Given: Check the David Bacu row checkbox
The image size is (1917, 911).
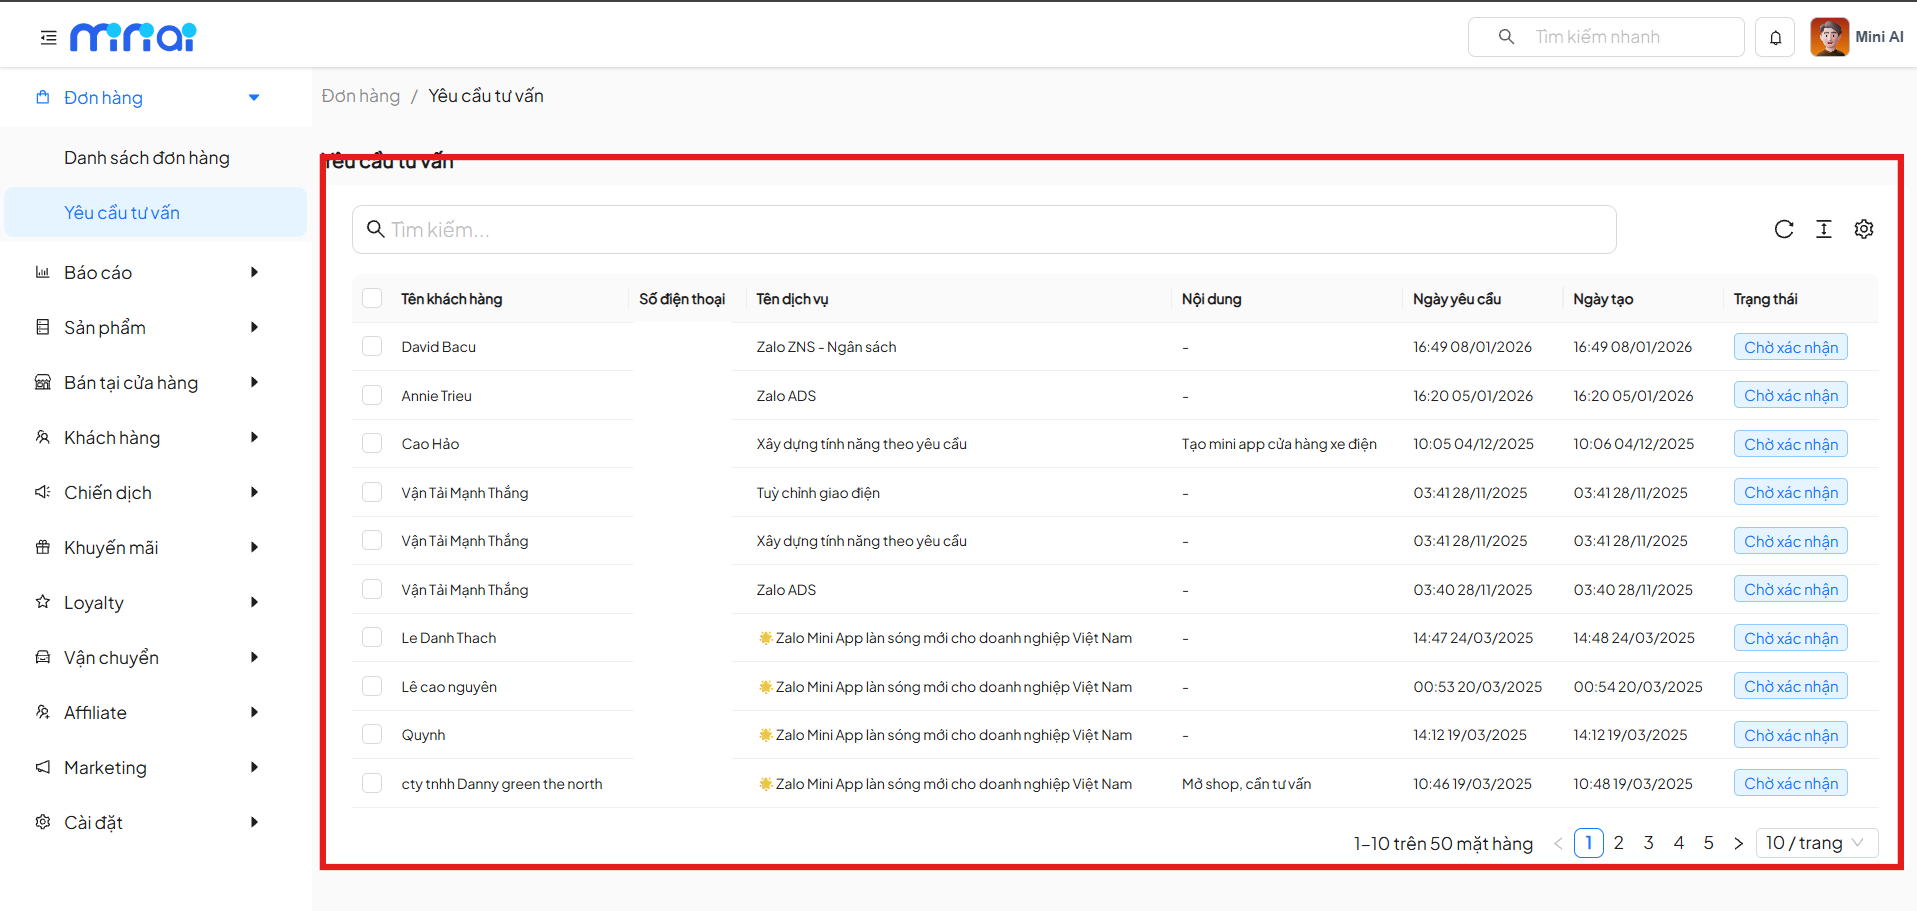Looking at the screenshot, I should [x=372, y=346].
